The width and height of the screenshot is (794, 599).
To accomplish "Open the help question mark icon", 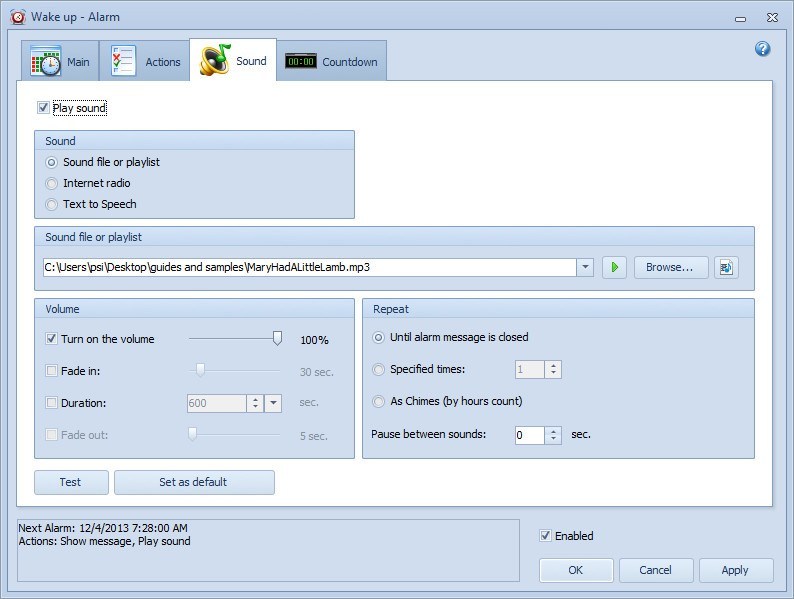I will pos(762,49).
